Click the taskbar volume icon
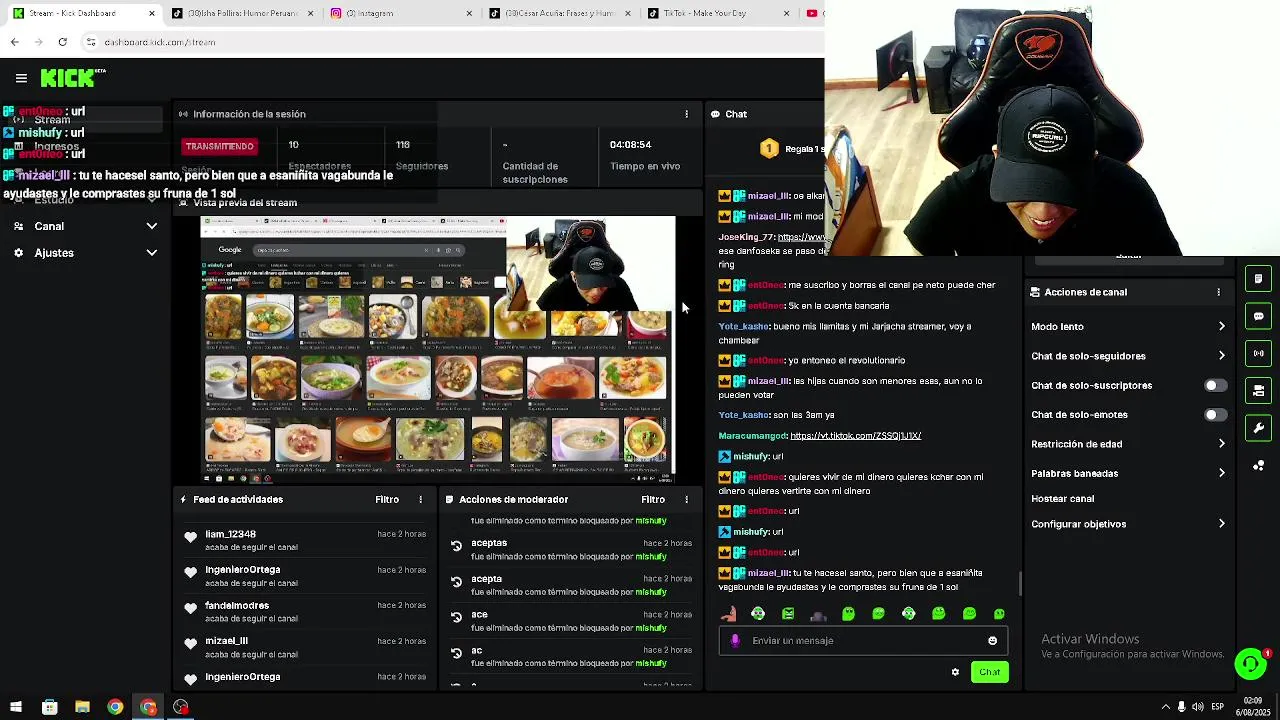This screenshot has height=720, width=1280. coord(1198,707)
